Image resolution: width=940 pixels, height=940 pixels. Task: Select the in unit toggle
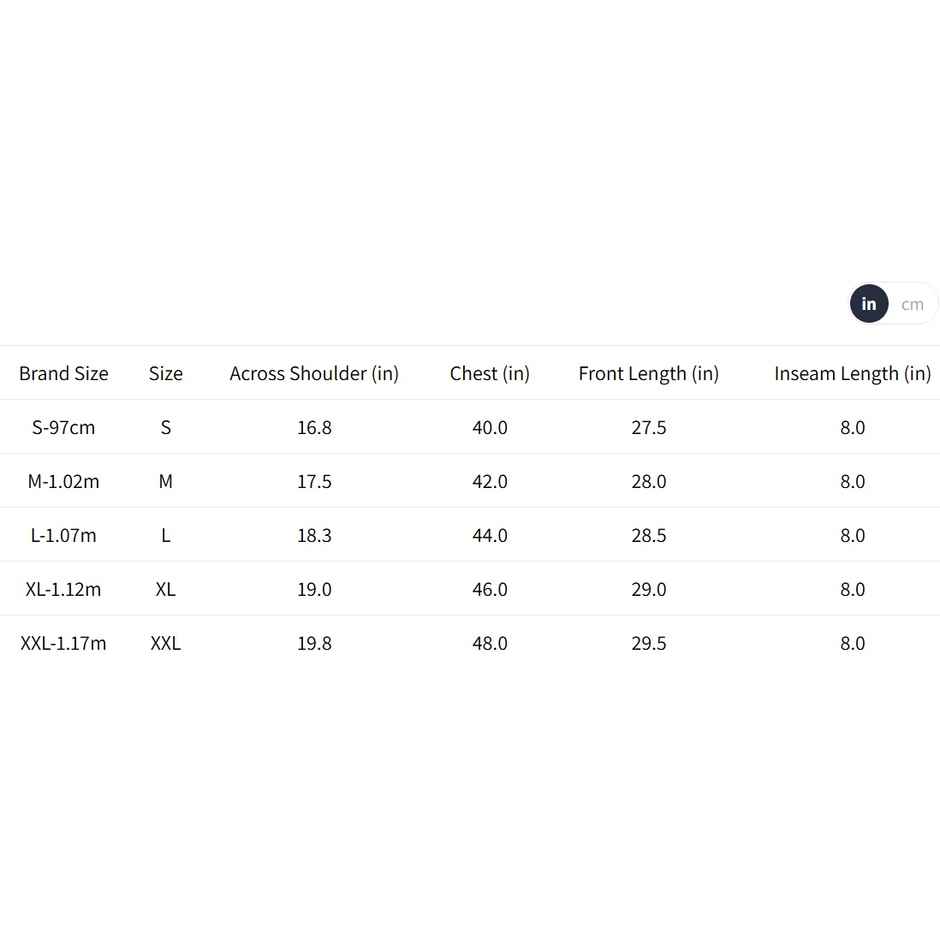tap(869, 304)
